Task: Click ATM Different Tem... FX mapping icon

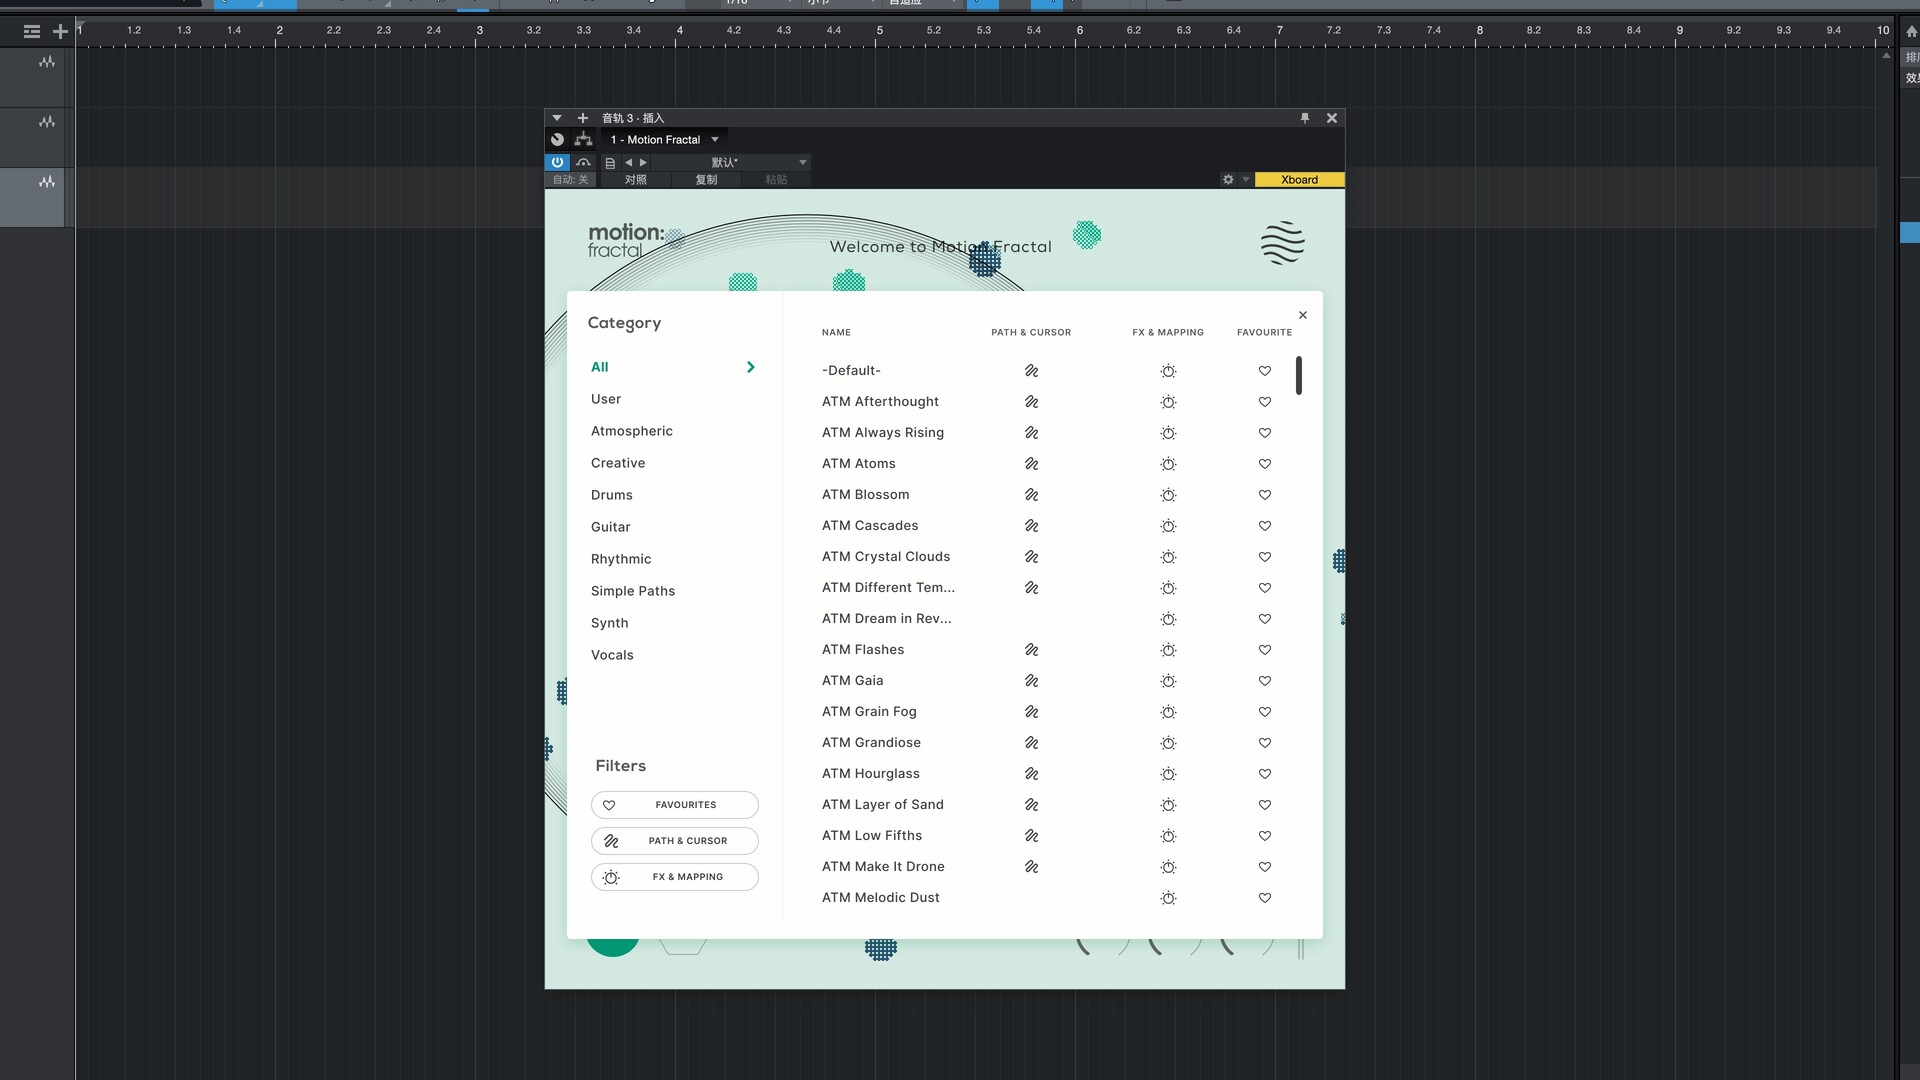Action: click(1168, 588)
